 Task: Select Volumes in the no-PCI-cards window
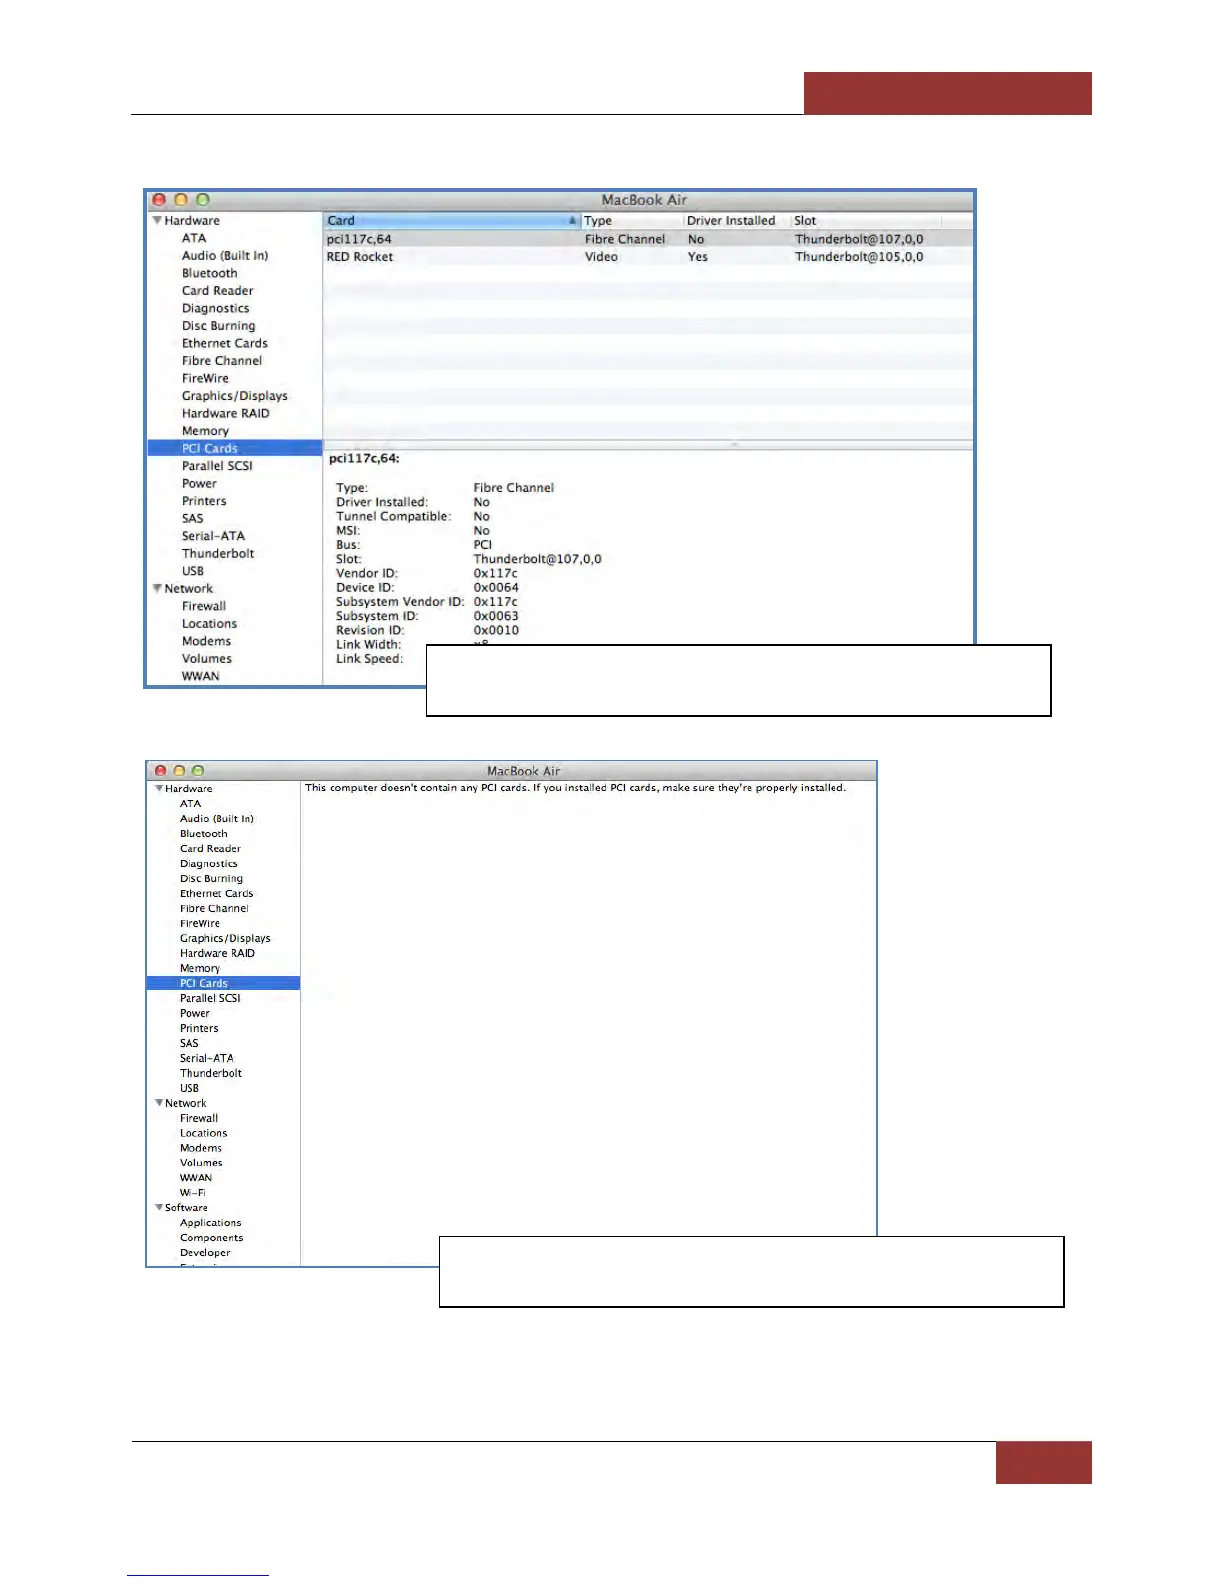tap(201, 1162)
